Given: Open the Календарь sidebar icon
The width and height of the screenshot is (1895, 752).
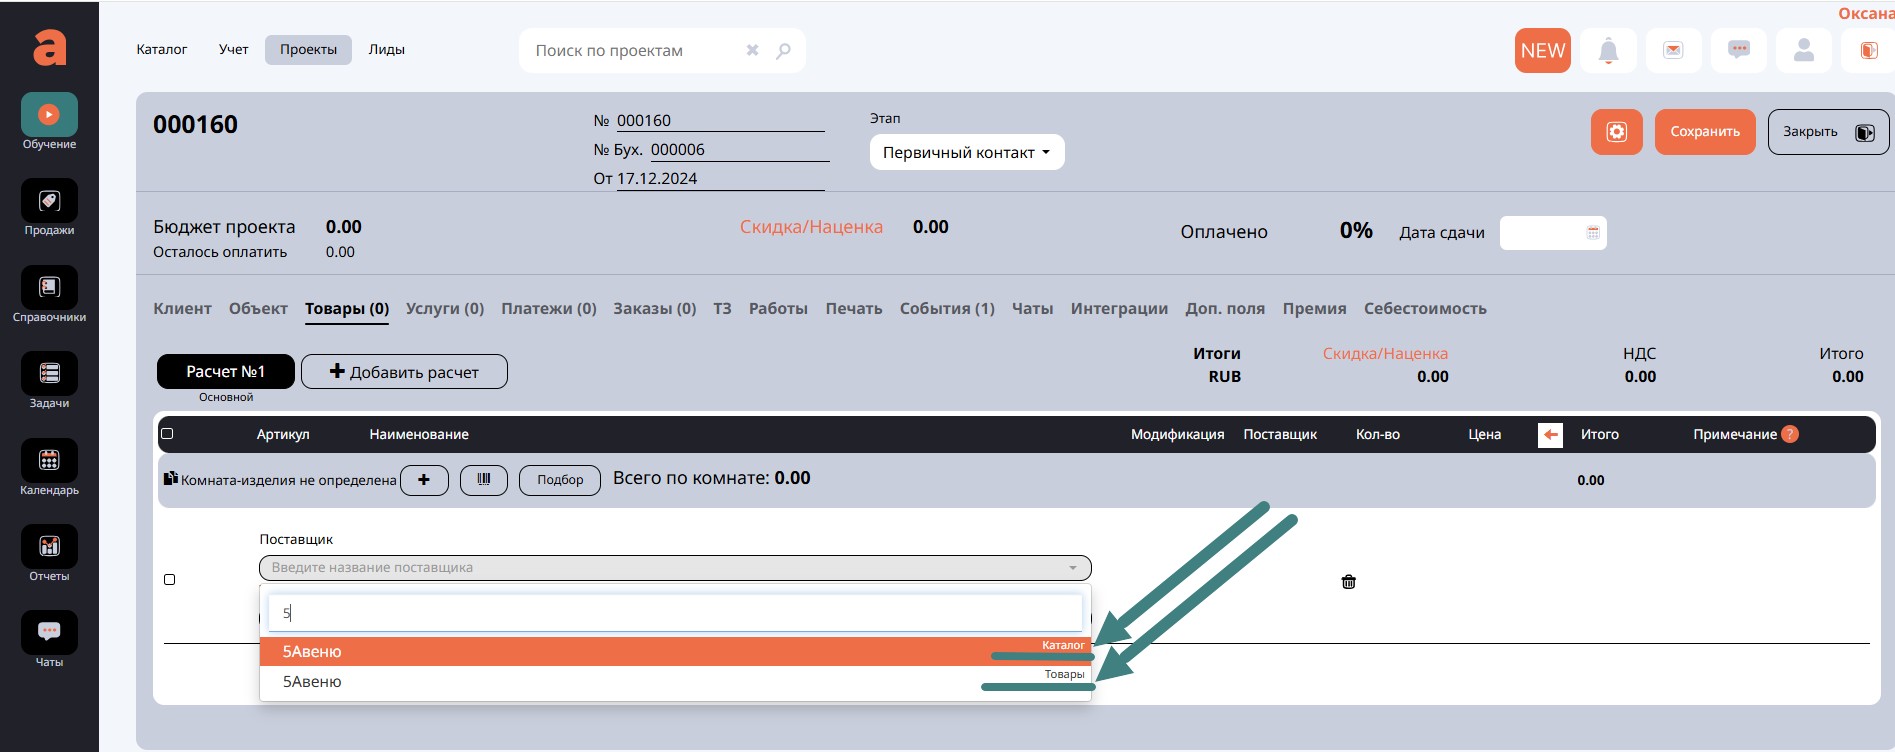Looking at the screenshot, I should point(49,461).
